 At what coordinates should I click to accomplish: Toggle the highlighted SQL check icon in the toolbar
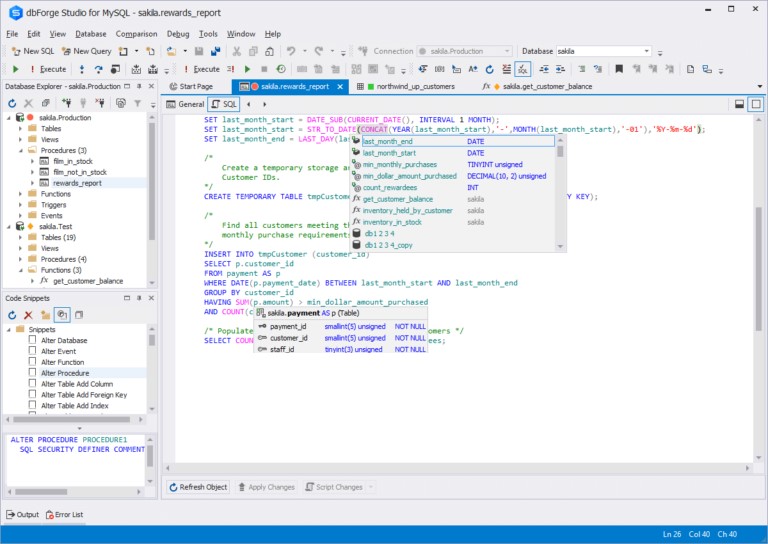(x=523, y=69)
